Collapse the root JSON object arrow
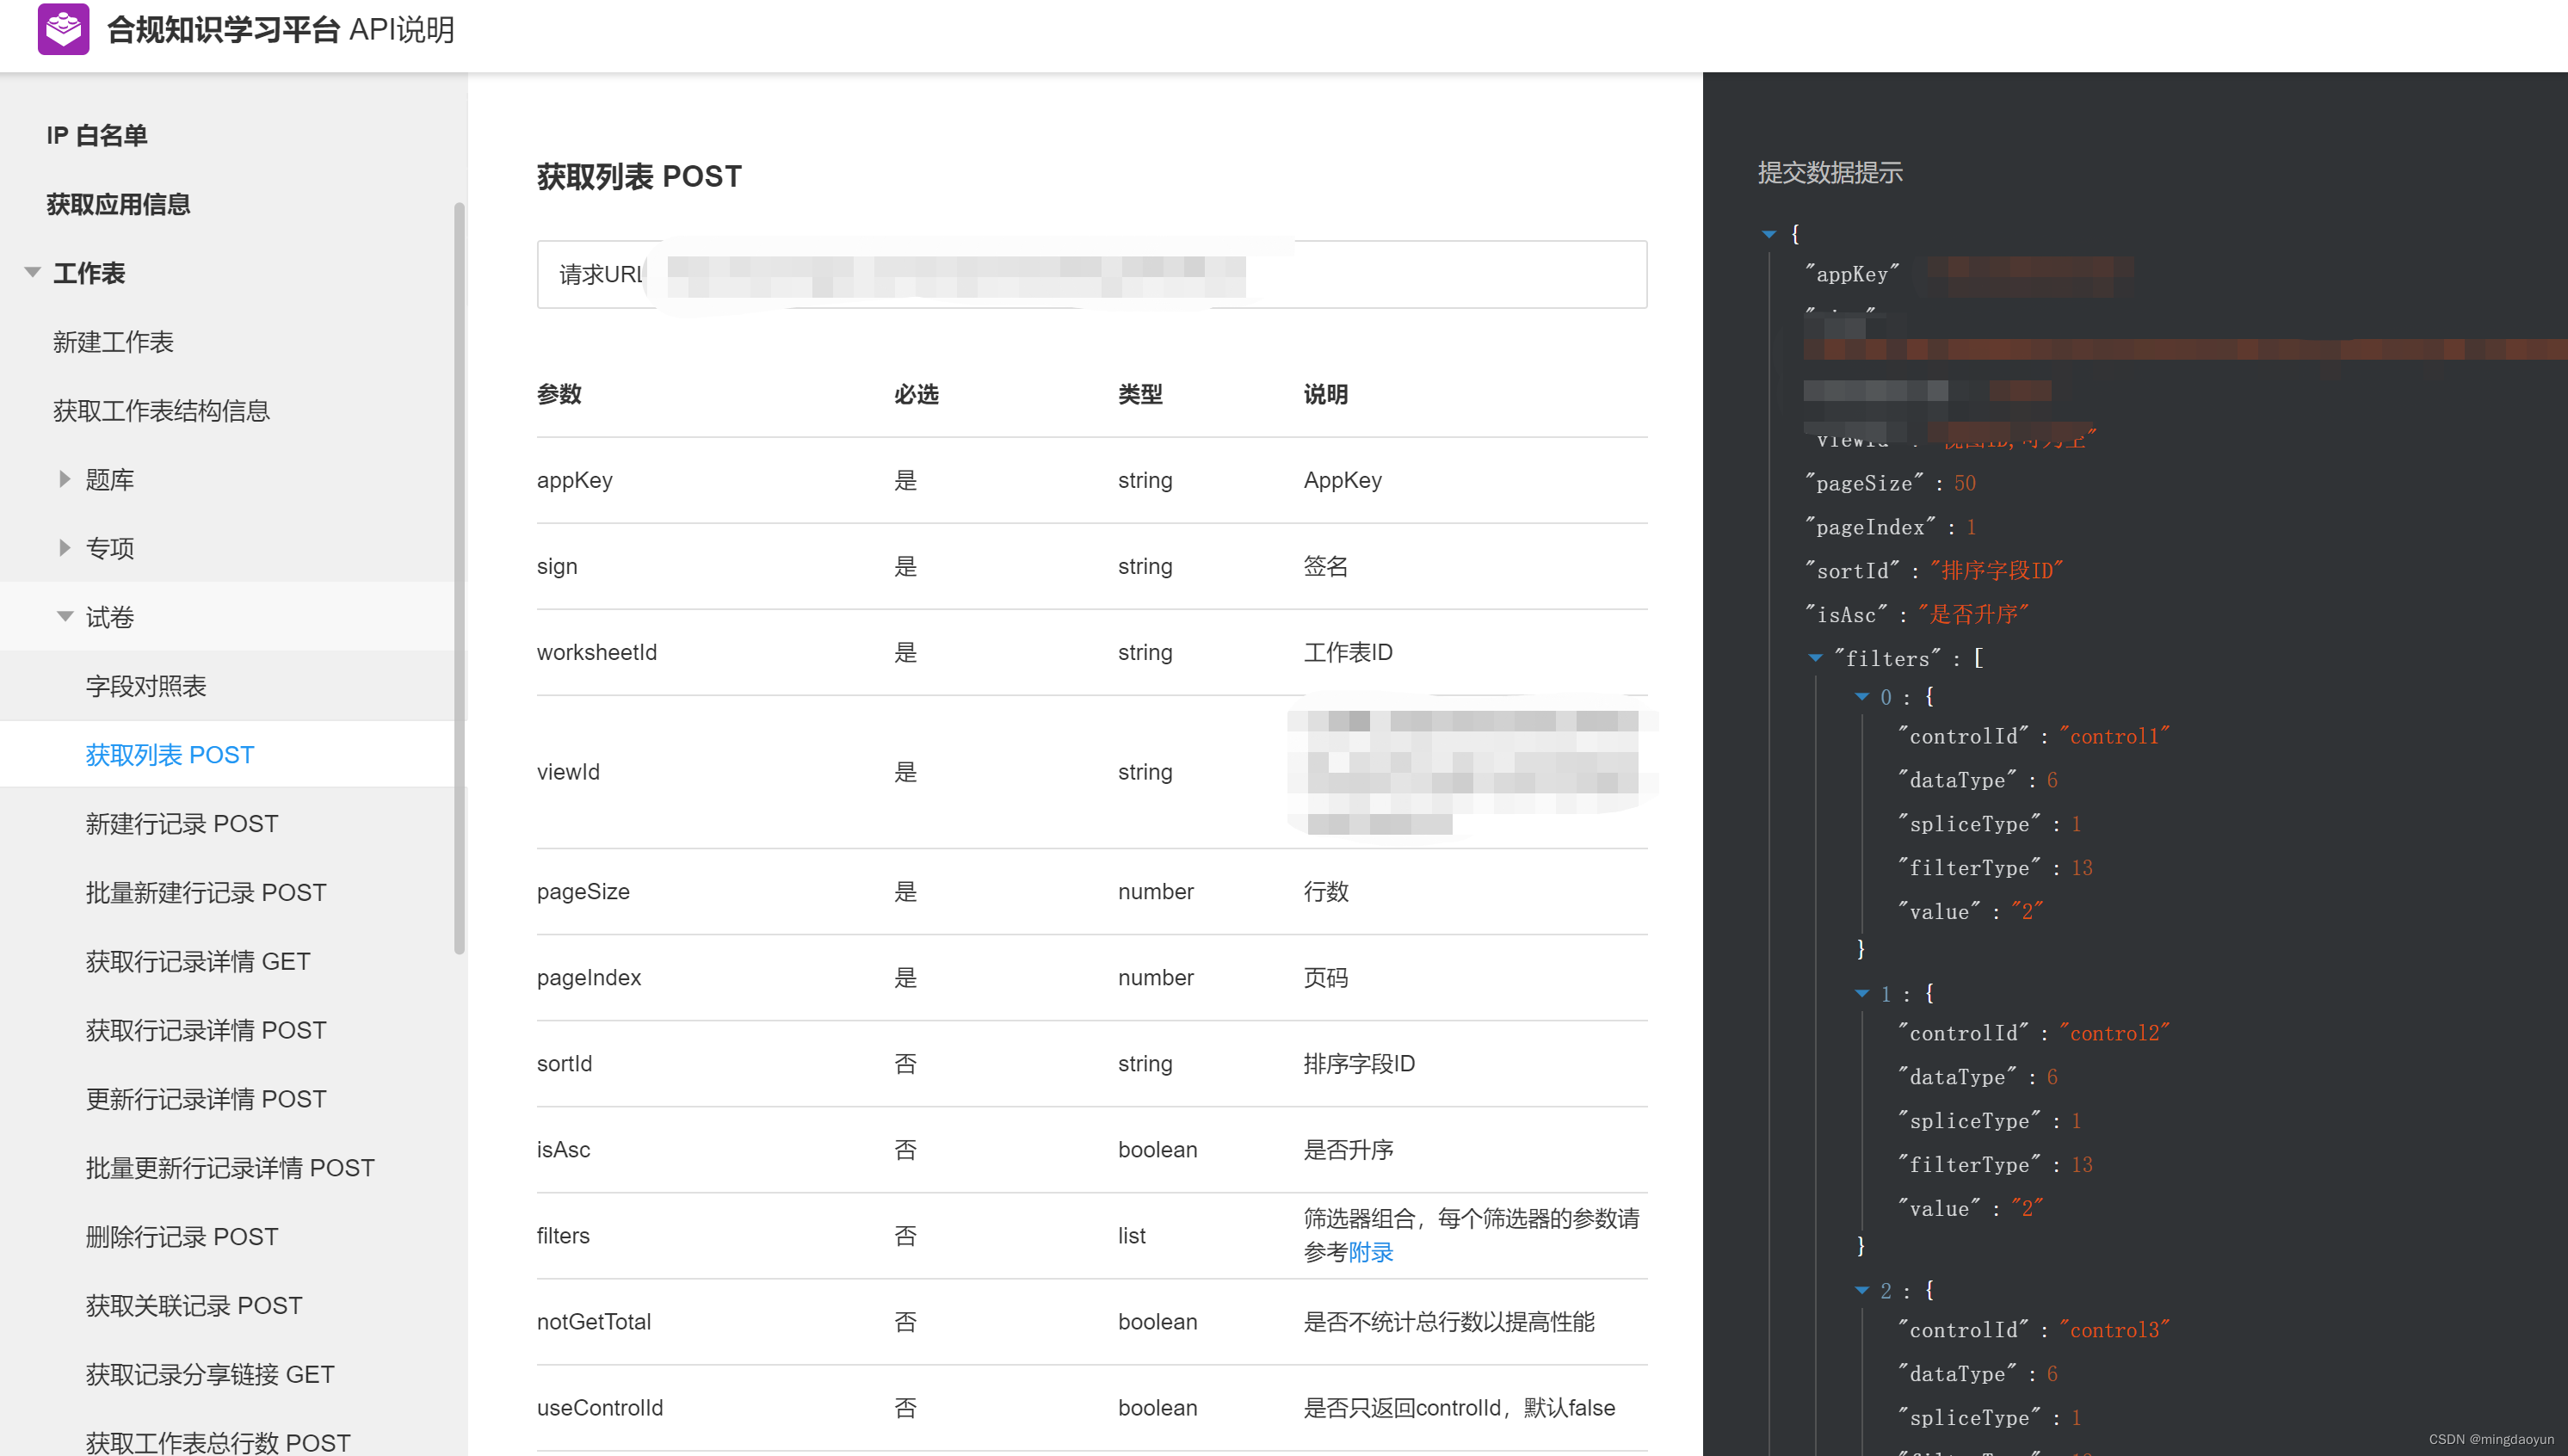Viewport: 2568px width, 1456px height. coord(1768,234)
